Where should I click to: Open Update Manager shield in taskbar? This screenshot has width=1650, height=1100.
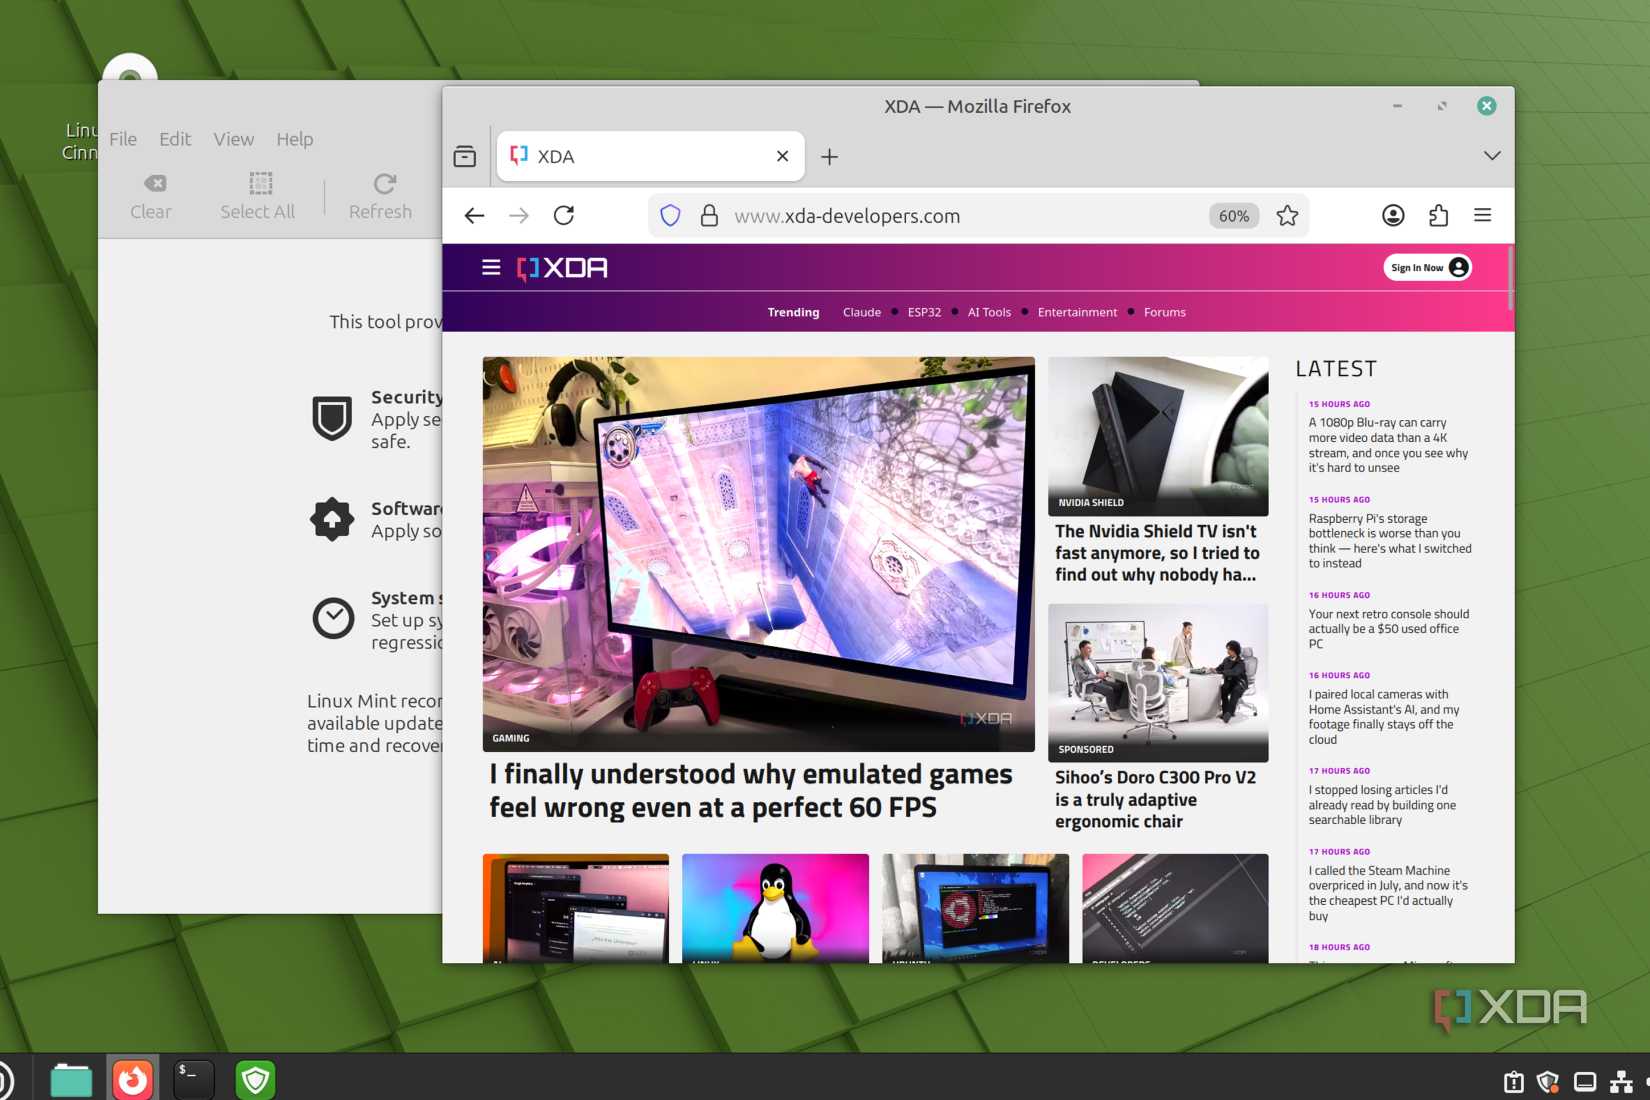(256, 1080)
